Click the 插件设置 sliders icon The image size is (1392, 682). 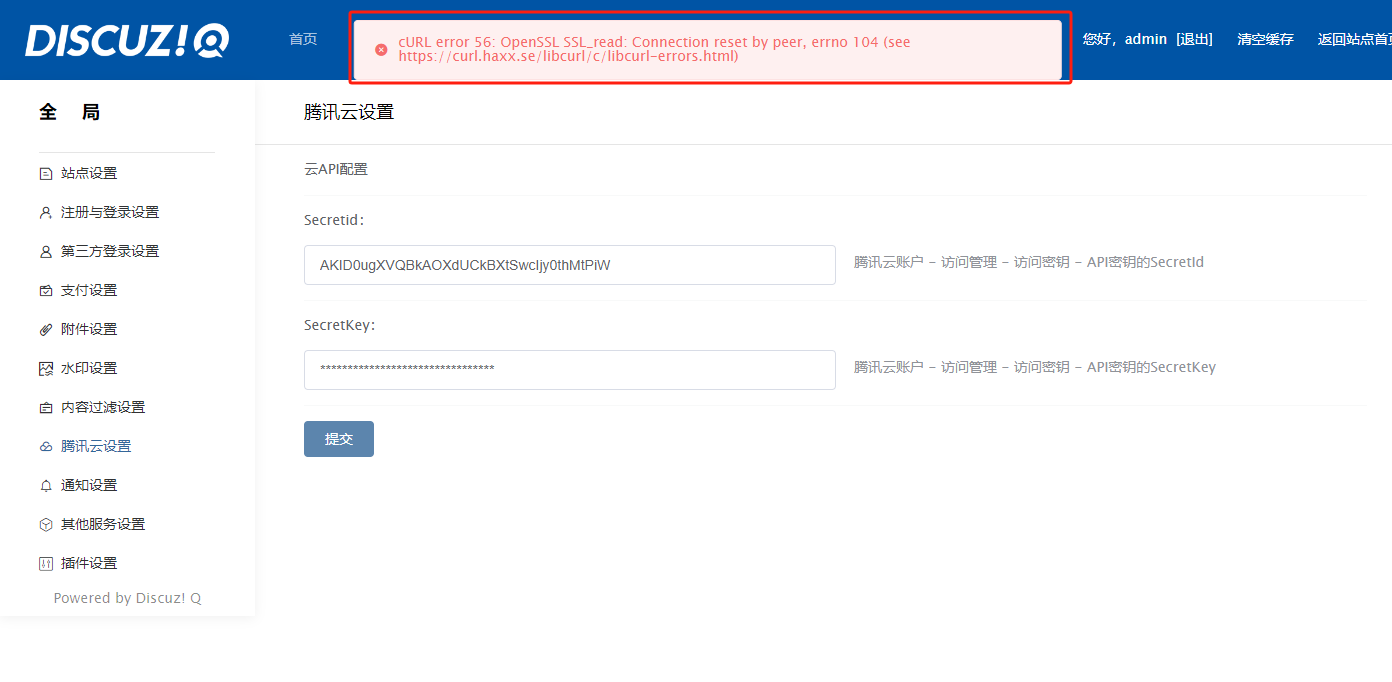(45, 563)
